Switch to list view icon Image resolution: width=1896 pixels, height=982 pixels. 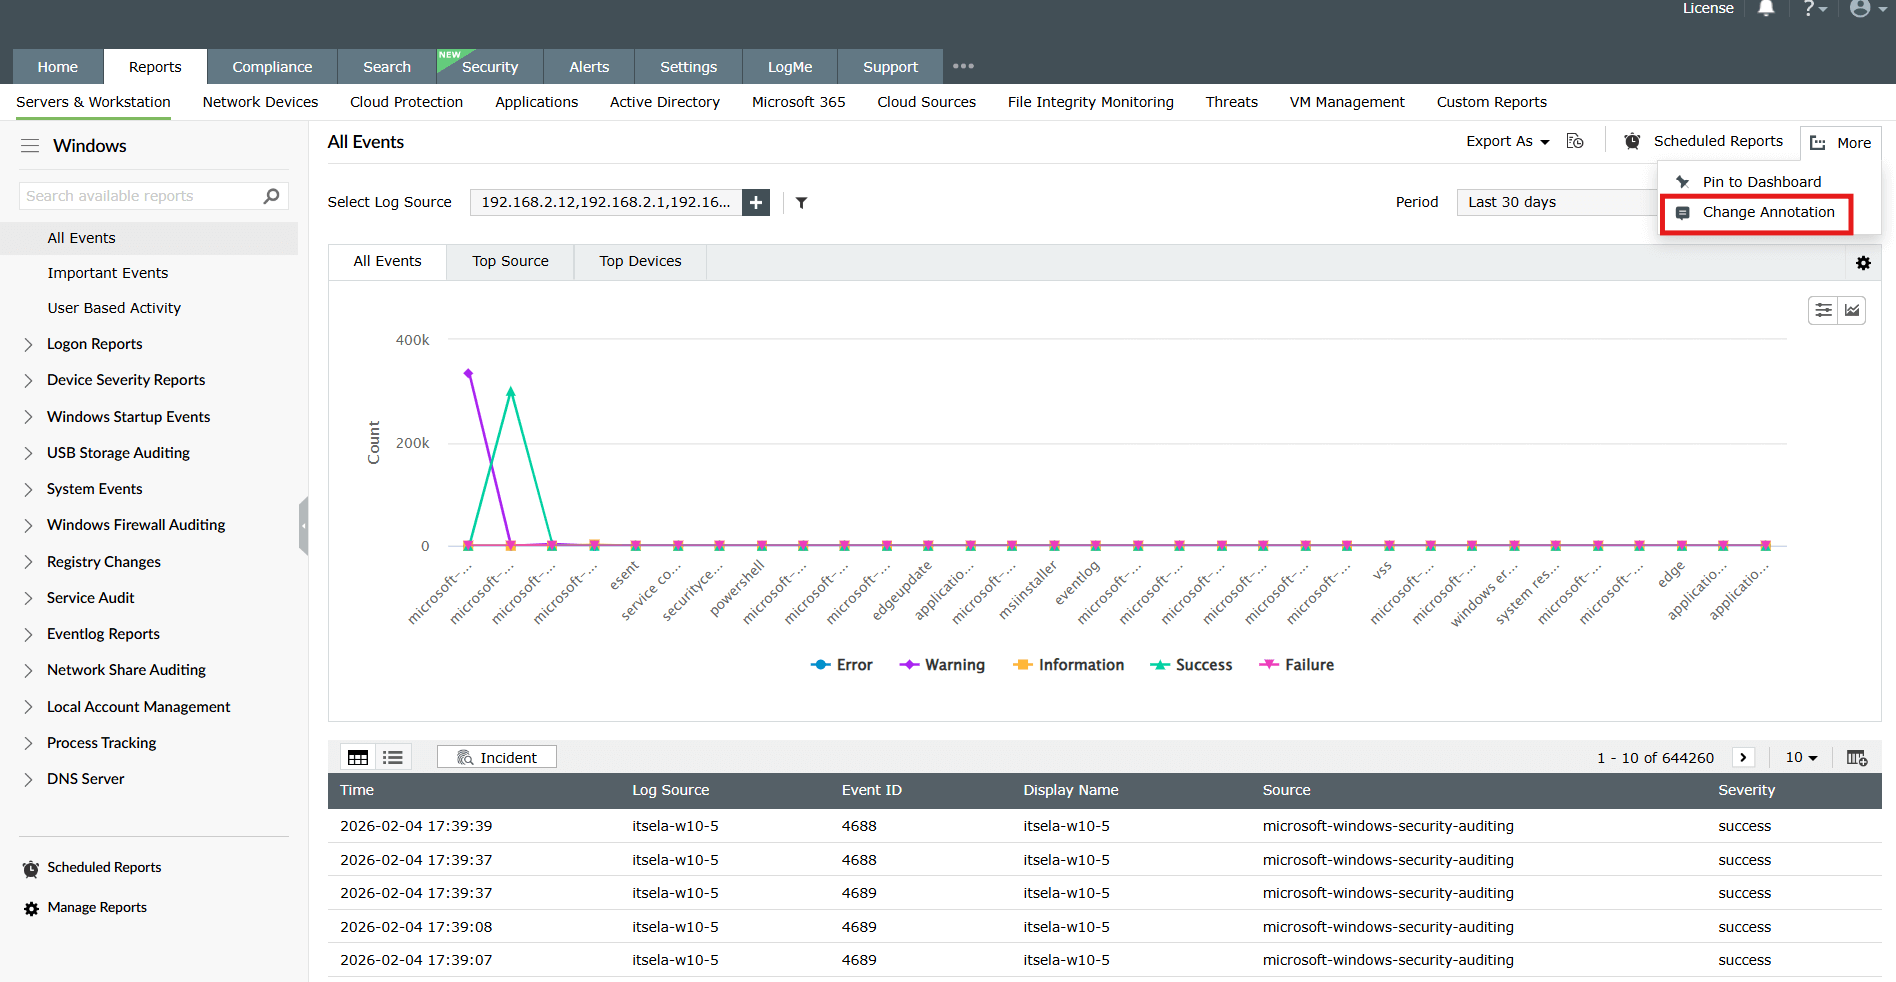pos(393,758)
